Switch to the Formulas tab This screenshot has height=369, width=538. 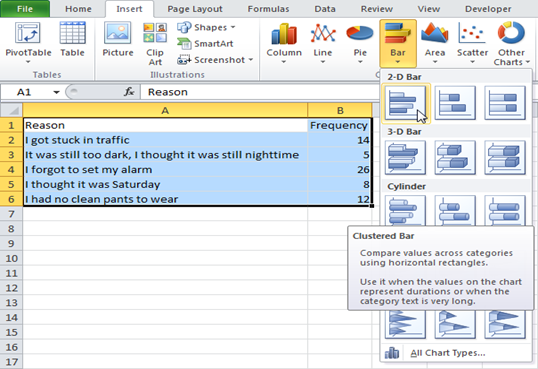click(x=268, y=9)
